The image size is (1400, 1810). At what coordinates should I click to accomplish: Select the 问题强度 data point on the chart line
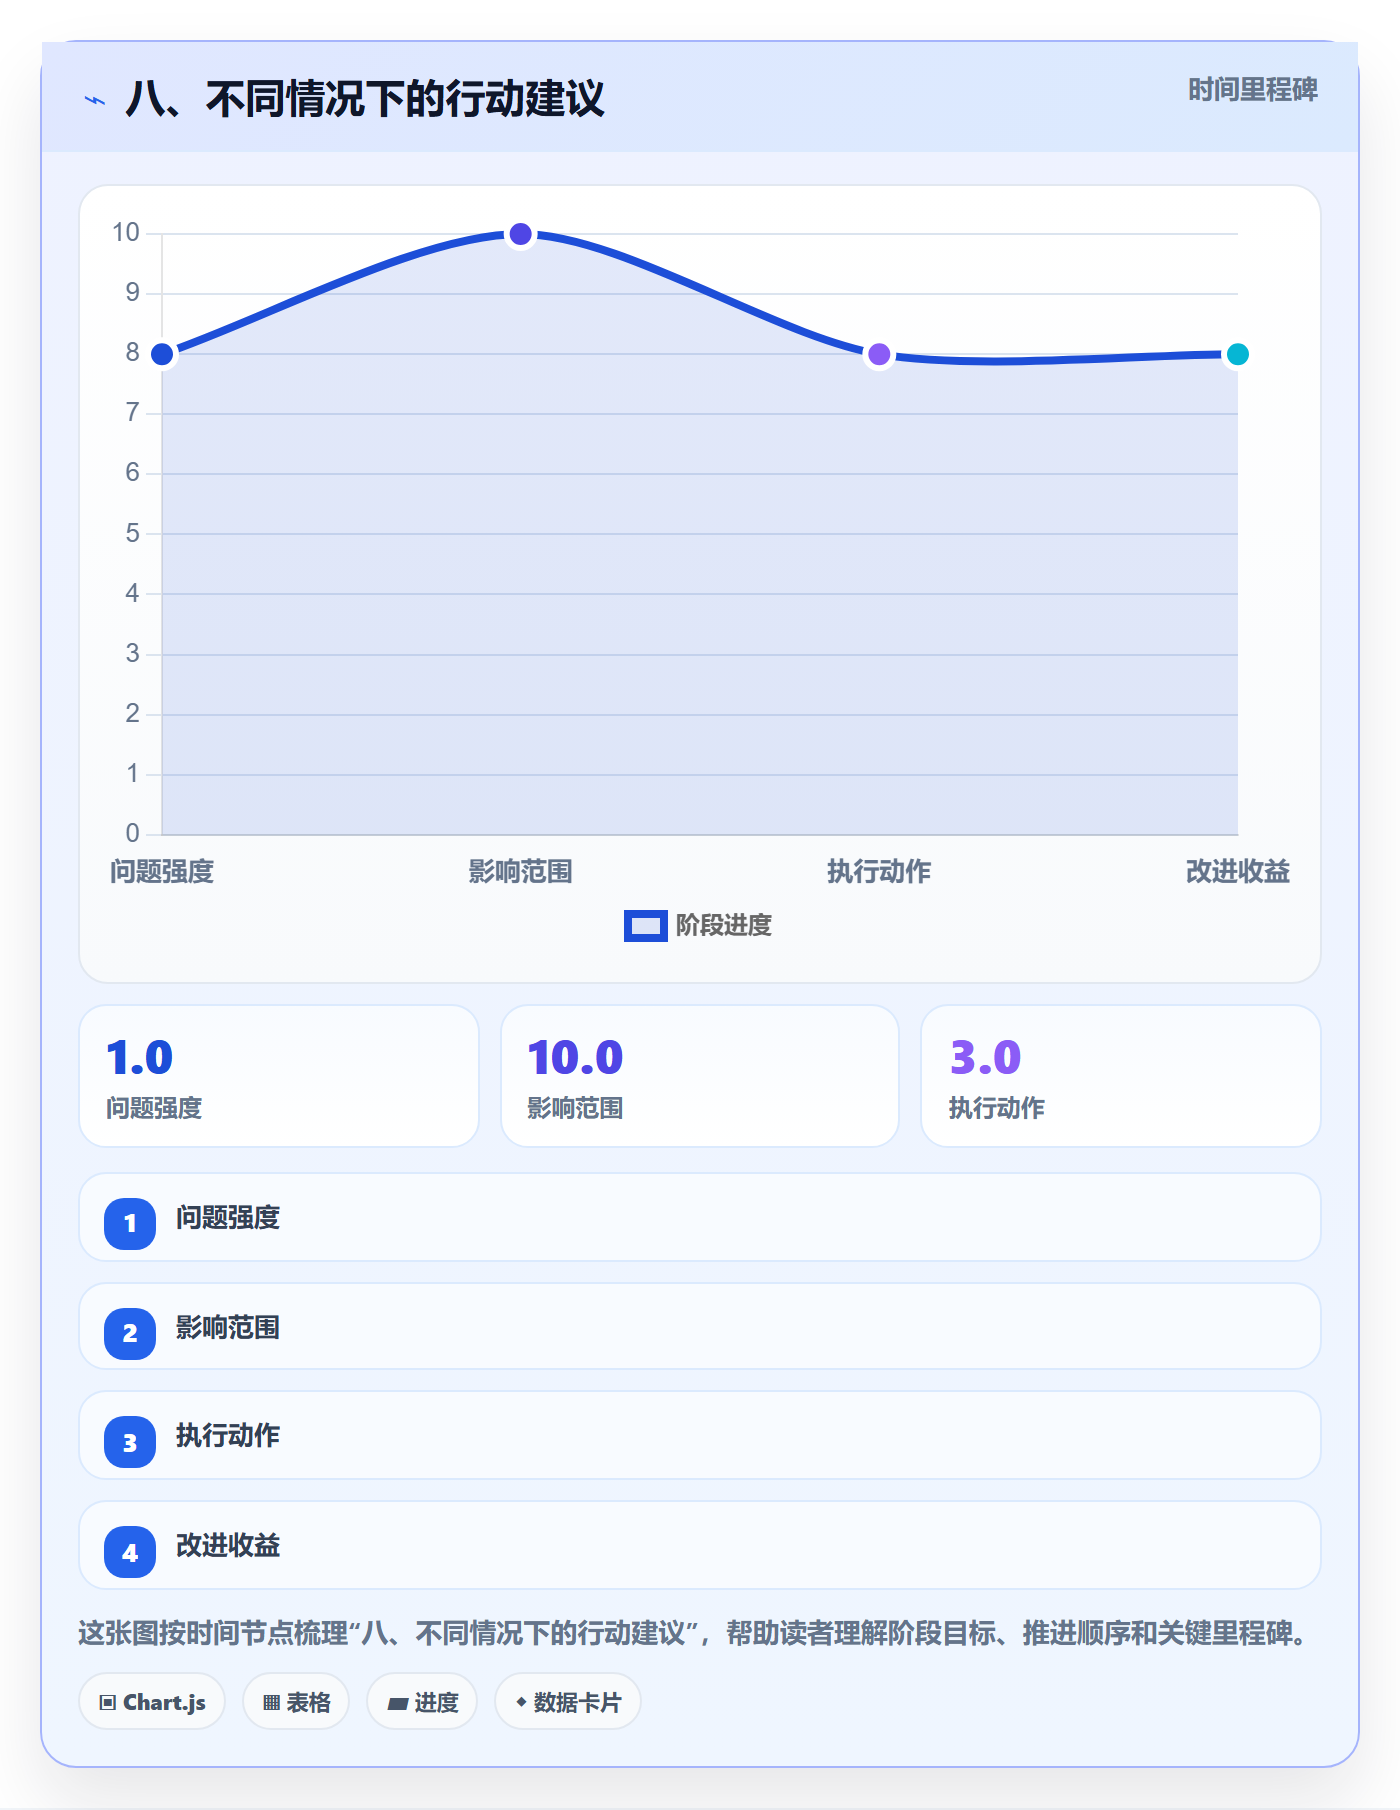coord(162,354)
